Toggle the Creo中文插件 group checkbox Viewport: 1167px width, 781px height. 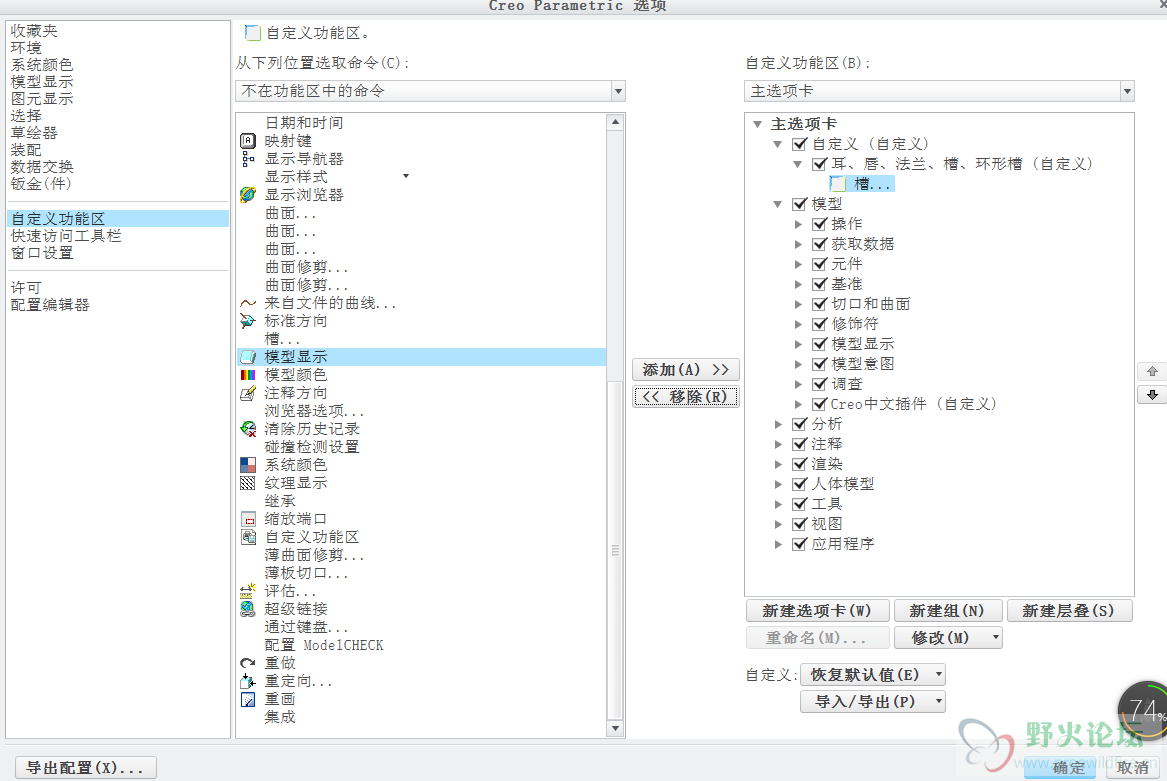tap(819, 404)
